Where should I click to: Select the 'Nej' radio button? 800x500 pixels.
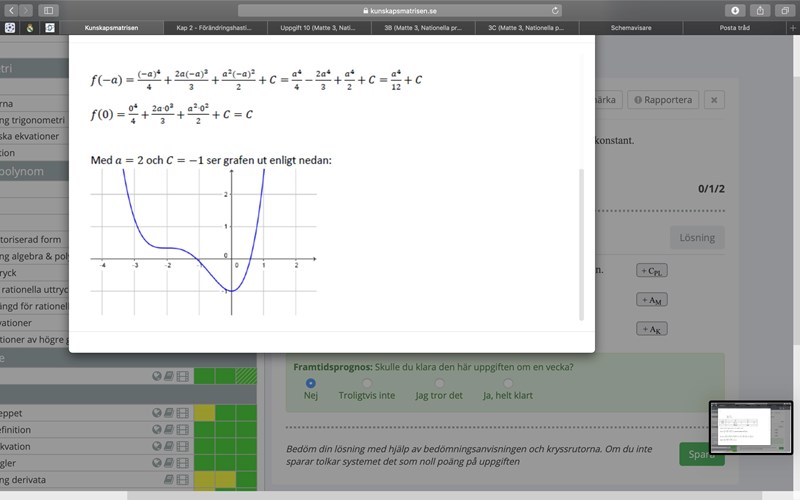pos(310,383)
